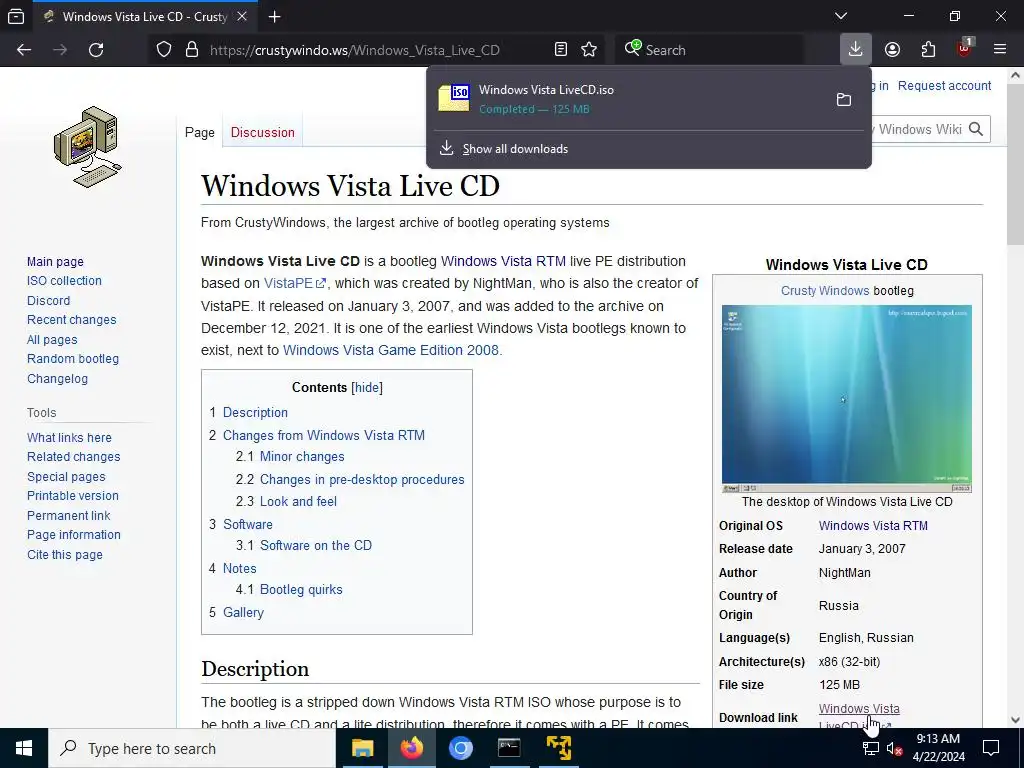Jump to 1 Description section
The height and width of the screenshot is (768, 1024).
(248, 413)
